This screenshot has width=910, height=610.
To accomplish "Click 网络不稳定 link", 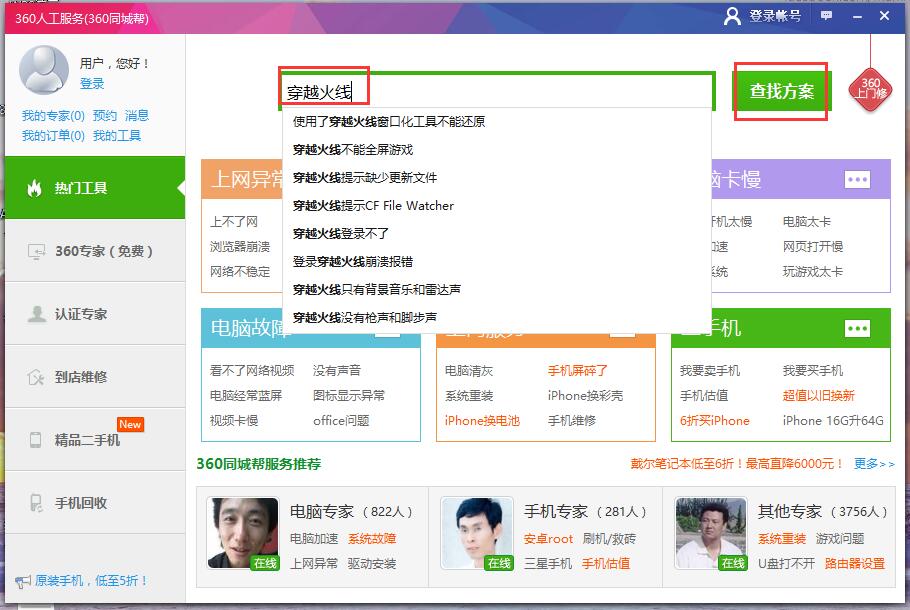I will [x=240, y=272].
